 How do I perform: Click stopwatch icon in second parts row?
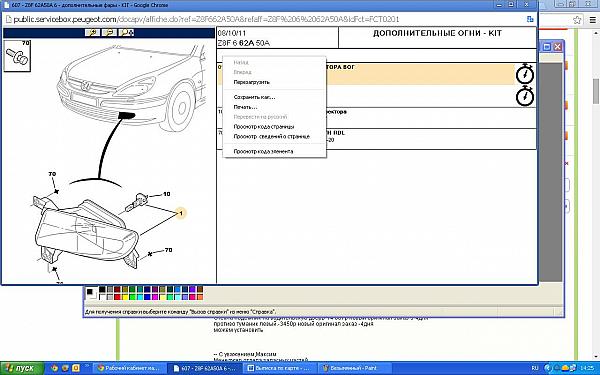[x=525, y=96]
